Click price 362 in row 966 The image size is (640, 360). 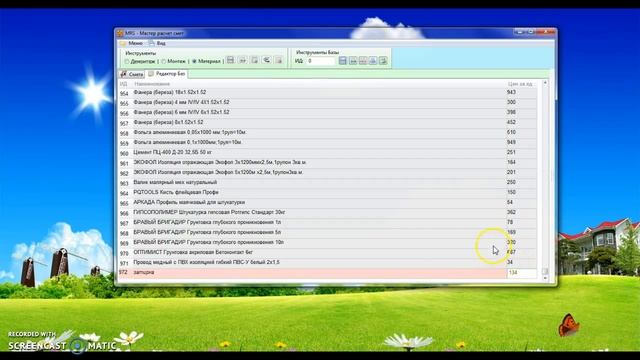pyautogui.click(x=511, y=212)
